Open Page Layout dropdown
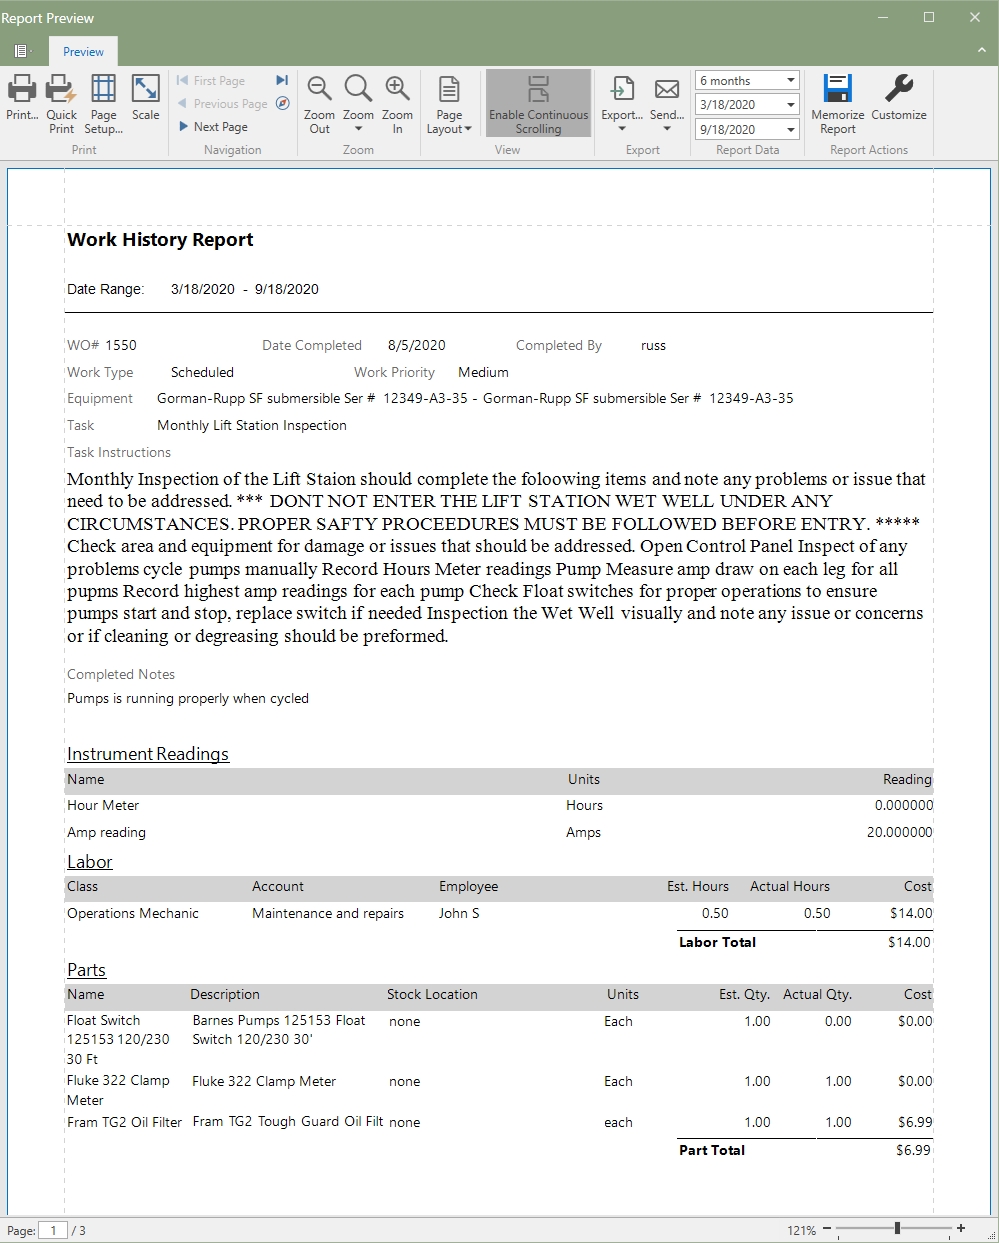 pyautogui.click(x=449, y=104)
